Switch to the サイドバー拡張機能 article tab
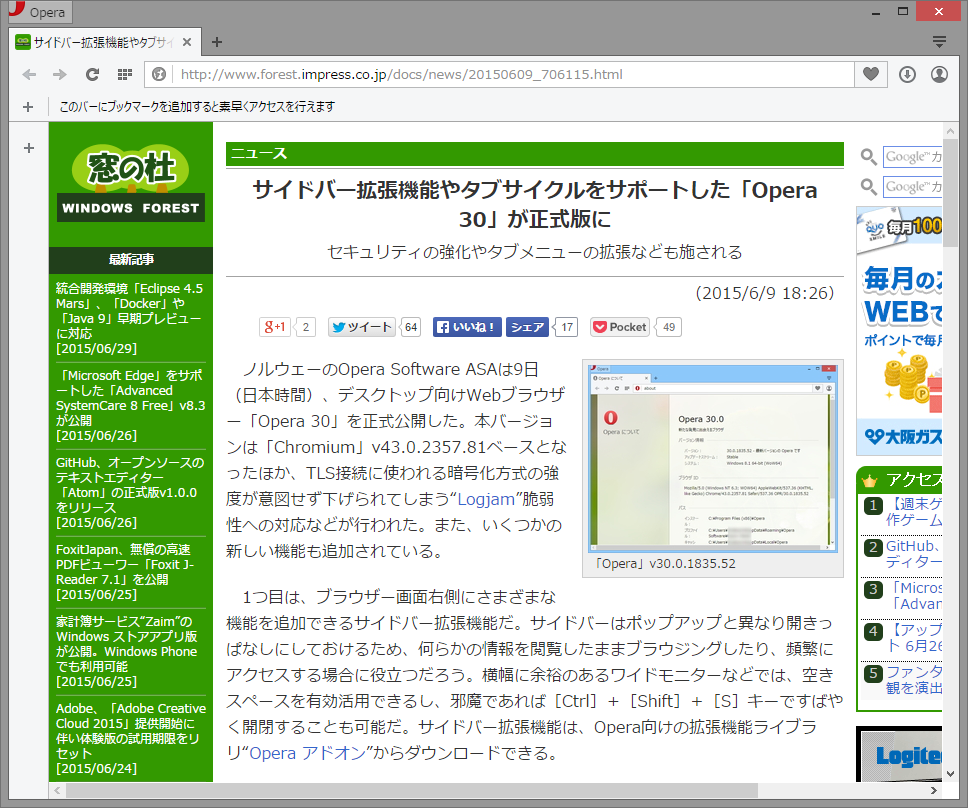 click(x=100, y=43)
